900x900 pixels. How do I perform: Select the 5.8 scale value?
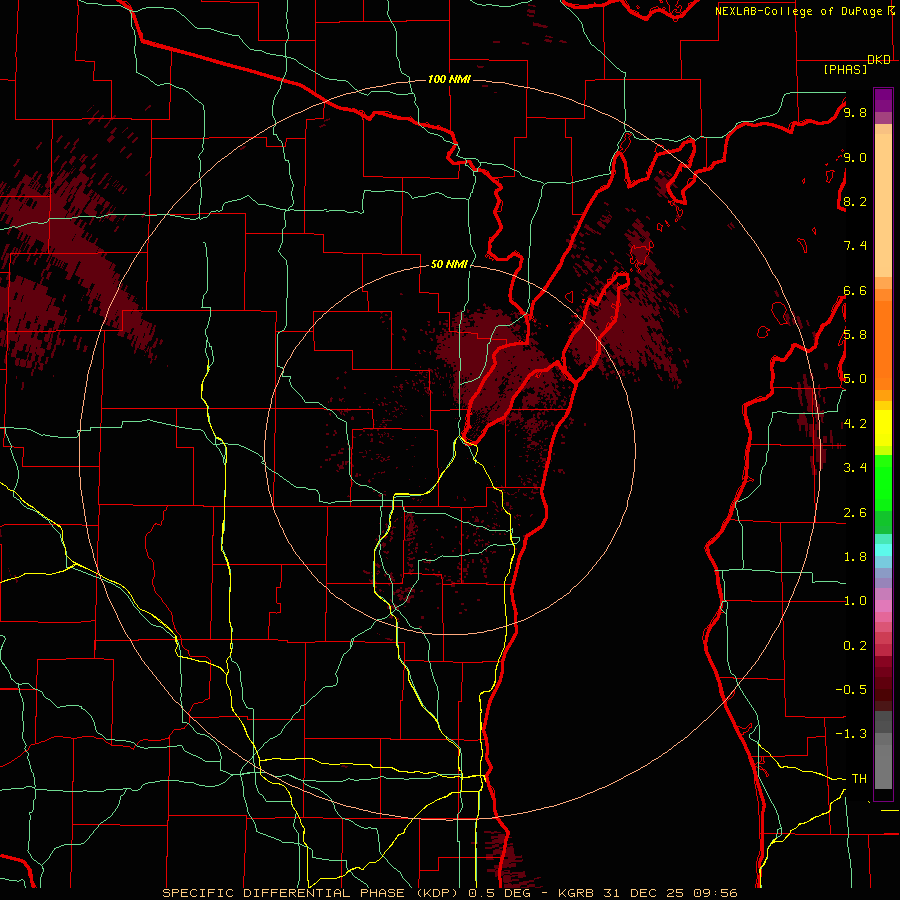(855, 335)
